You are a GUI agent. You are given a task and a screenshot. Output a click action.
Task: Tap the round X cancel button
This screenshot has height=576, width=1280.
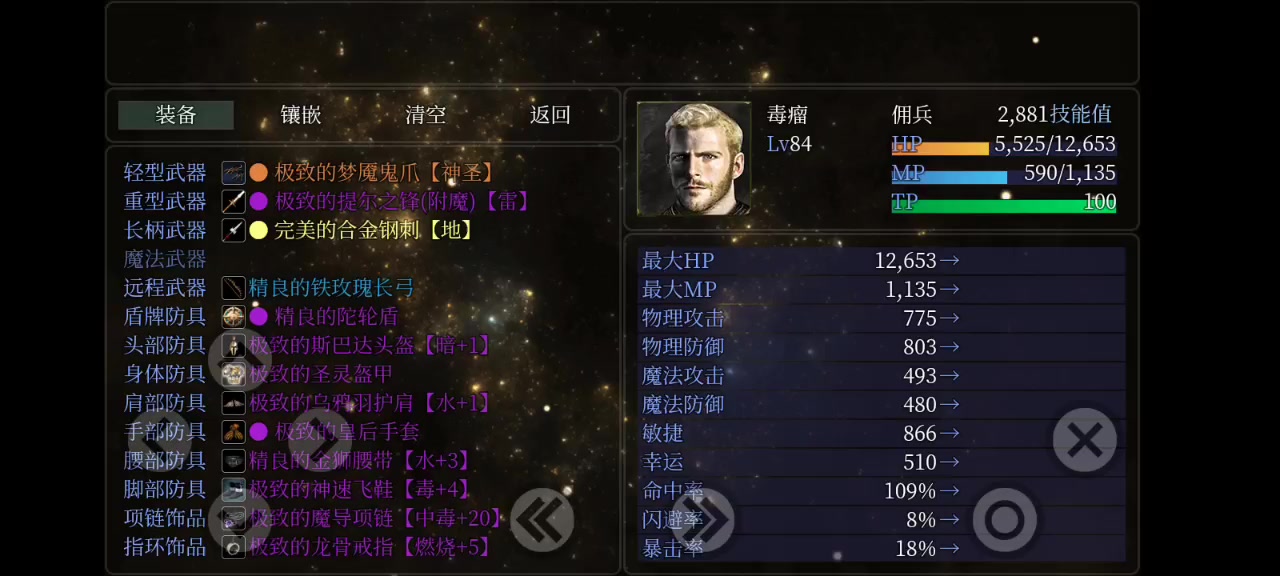click(1085, 440)
